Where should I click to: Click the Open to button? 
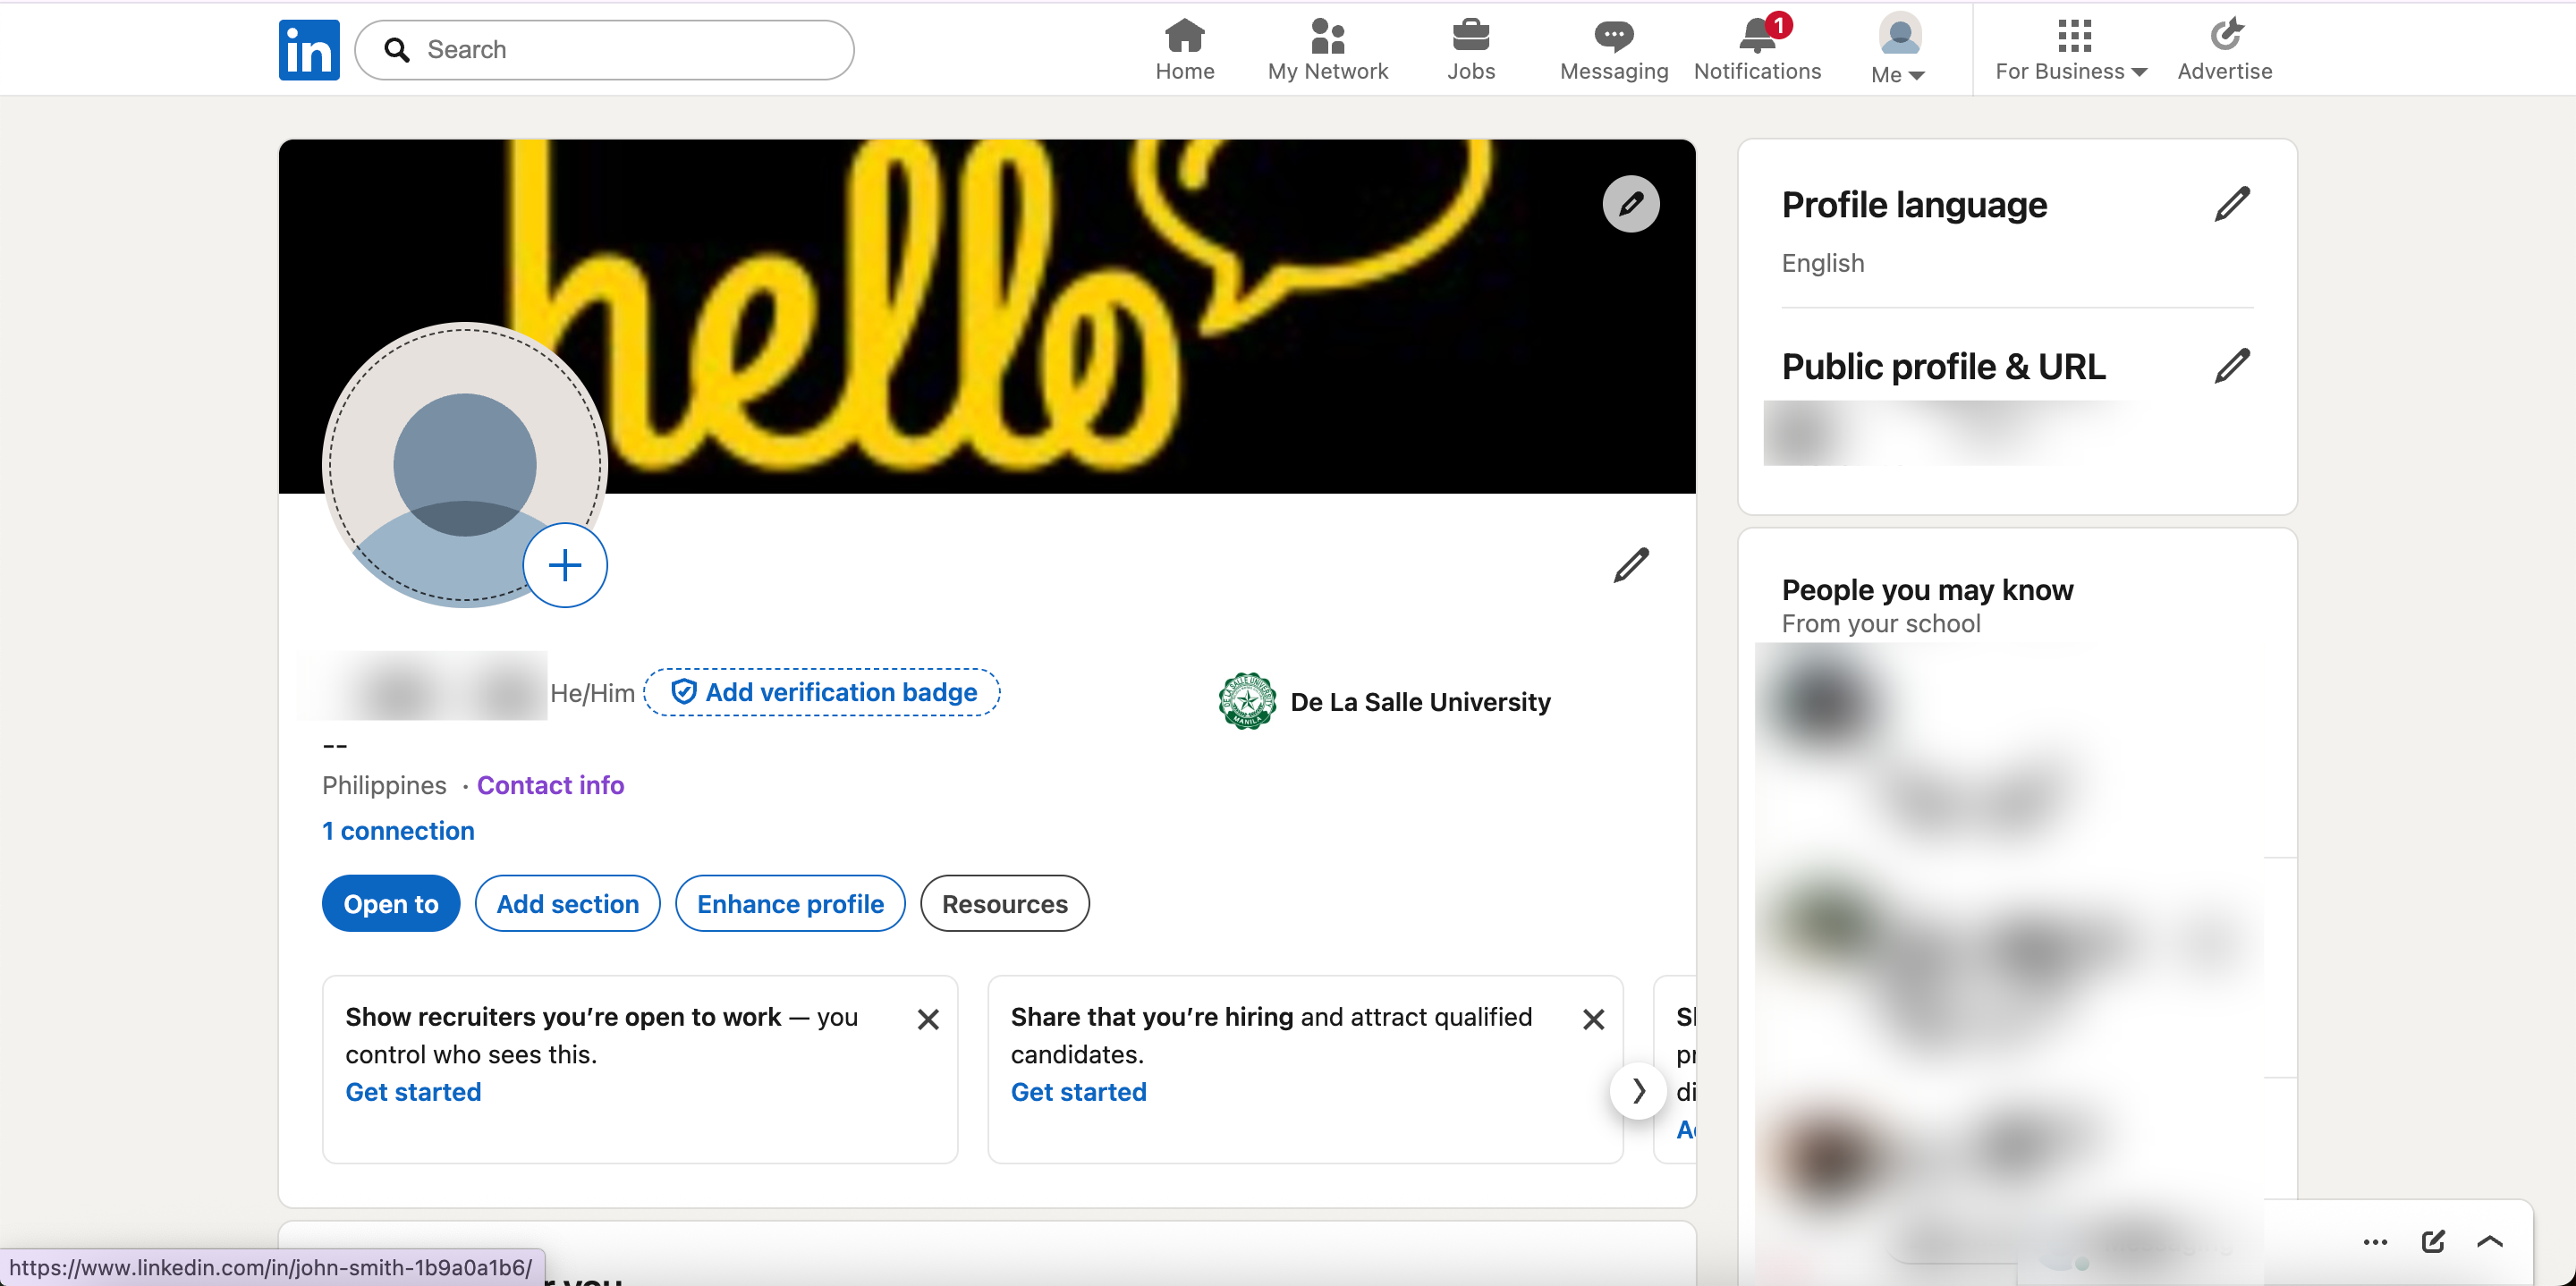391,903
